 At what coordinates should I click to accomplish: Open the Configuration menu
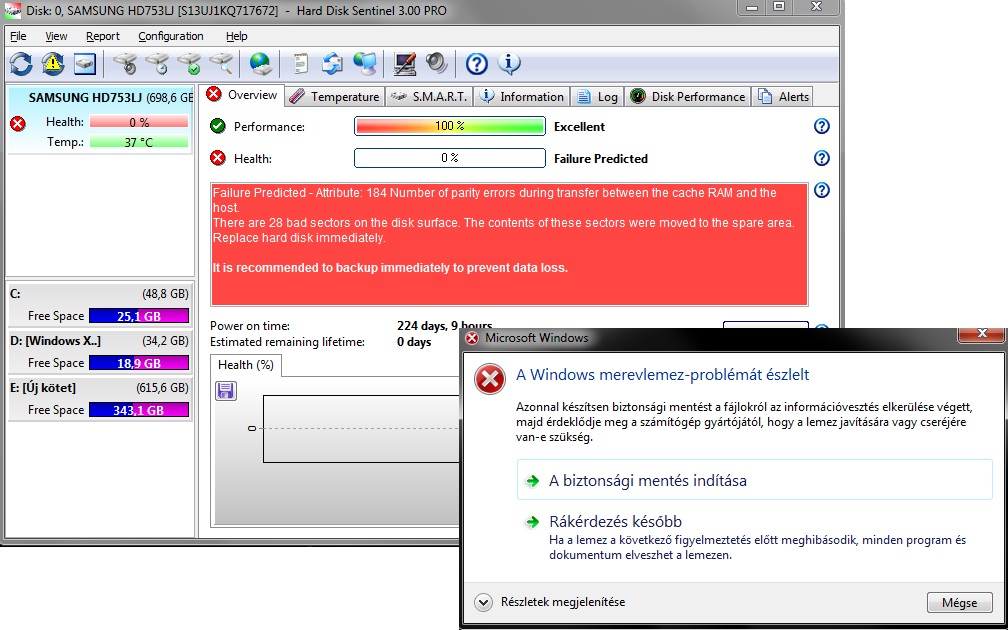pos(170,36)
